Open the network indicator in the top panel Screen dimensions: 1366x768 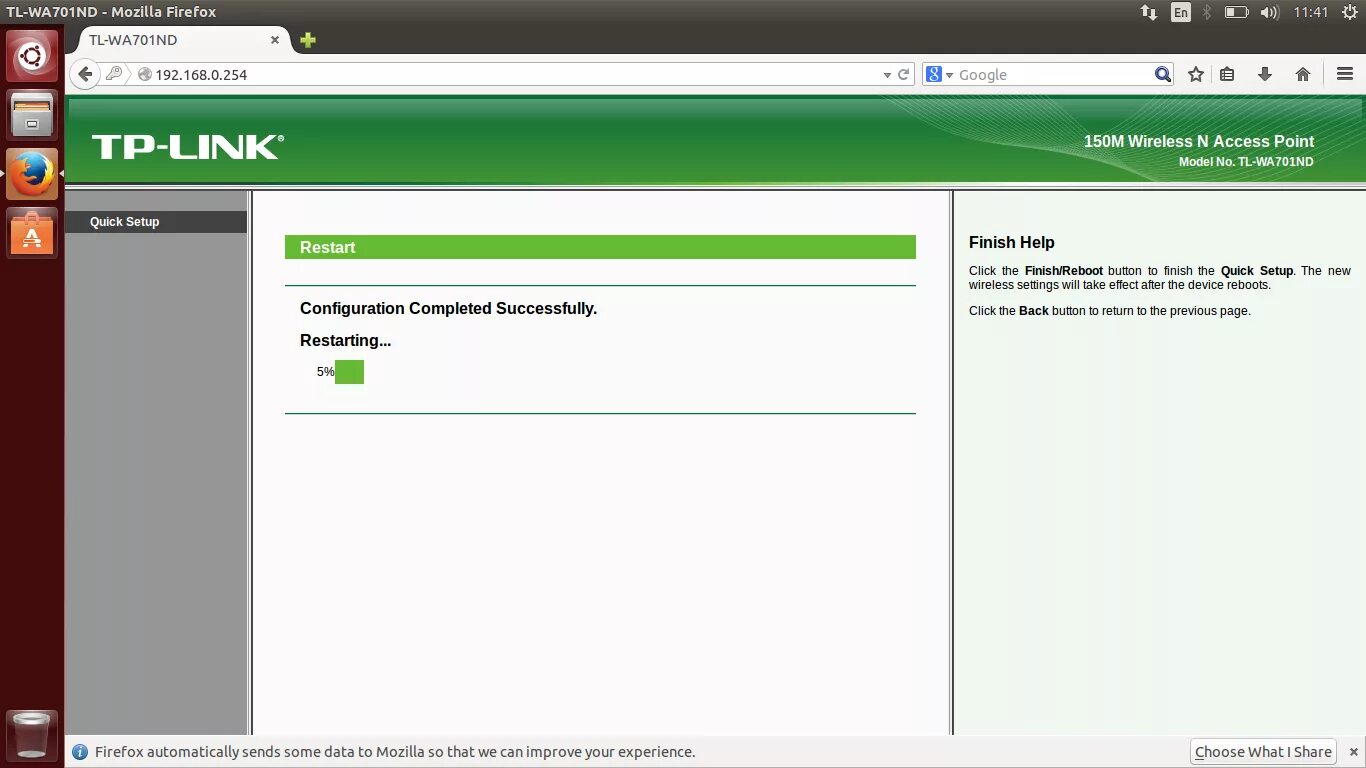pos(1148,12)
